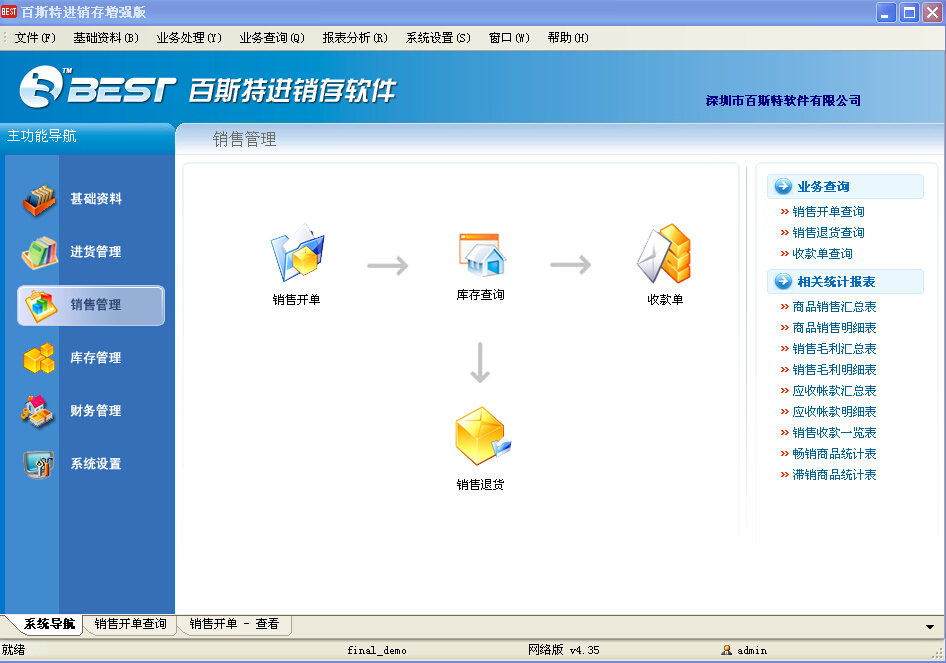This screenshot has height=663, width=946.
Task: Open the 帮助(H) menu
Action: 568,38
